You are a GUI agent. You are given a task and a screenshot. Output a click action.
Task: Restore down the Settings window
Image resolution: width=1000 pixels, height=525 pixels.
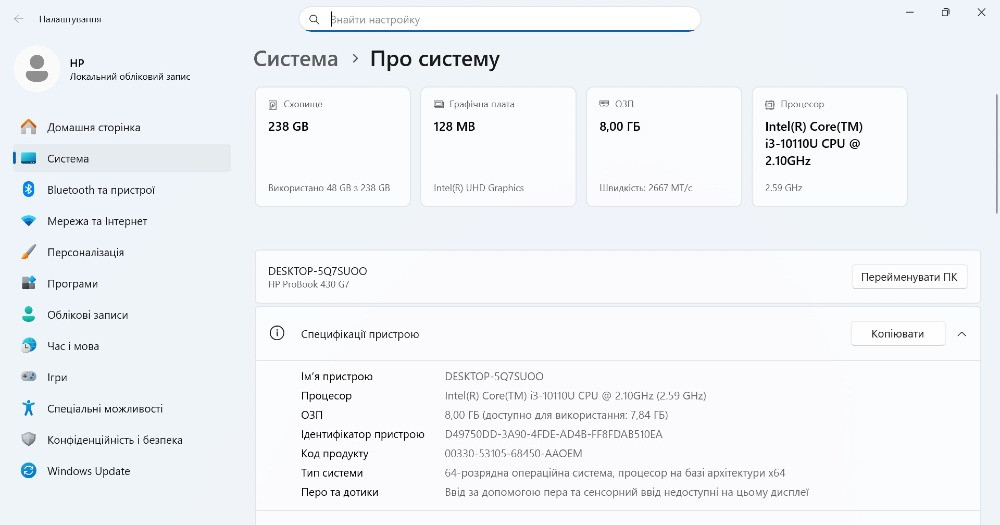pyautogui.click(x=946, y=12)
